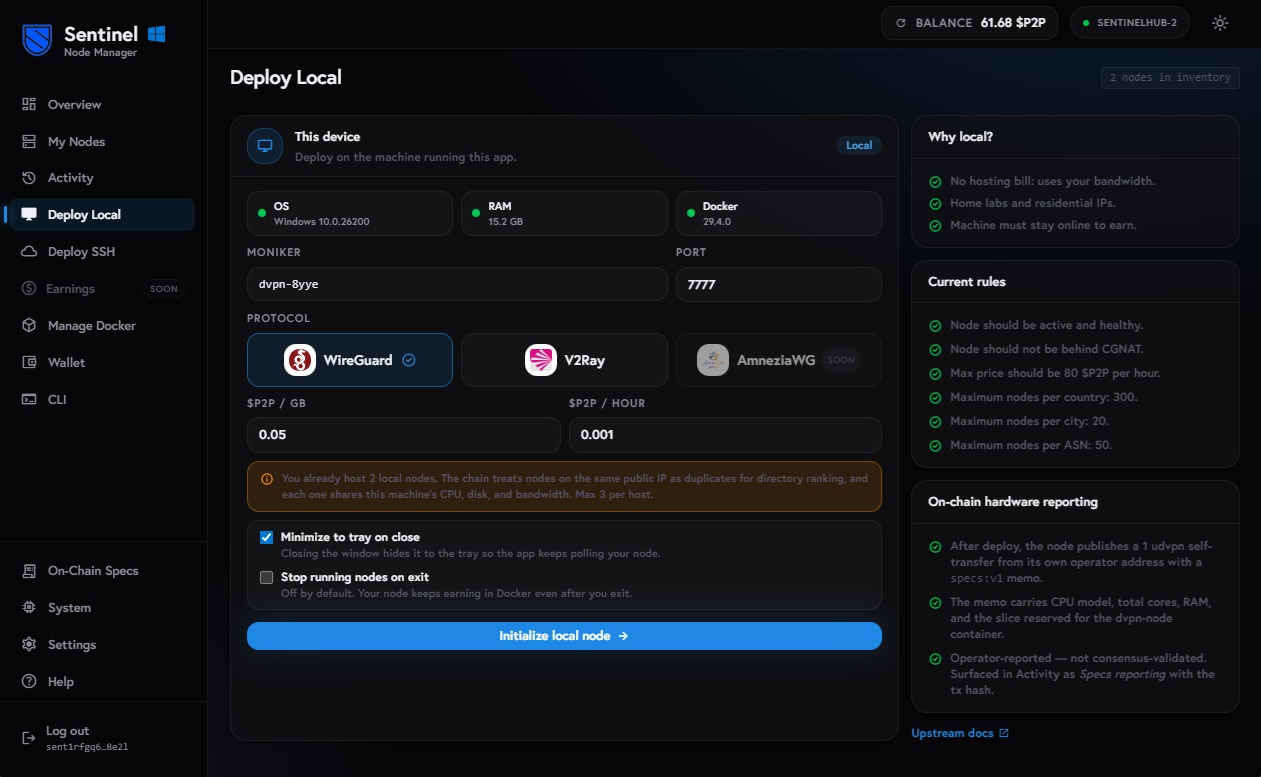The height and width of the screenshot is (777, 1261).
Task: Click the My Nodes server icon
Action: coord(29,141)
